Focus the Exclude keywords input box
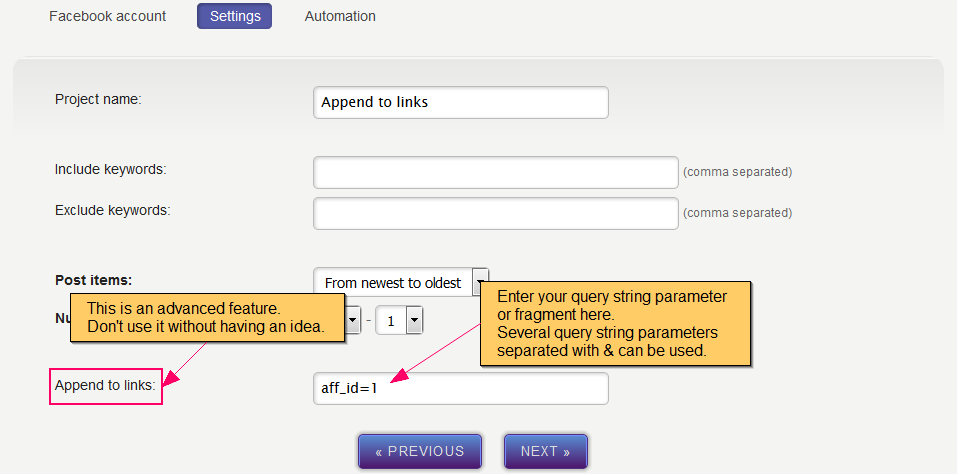 (x=496, y=213)
